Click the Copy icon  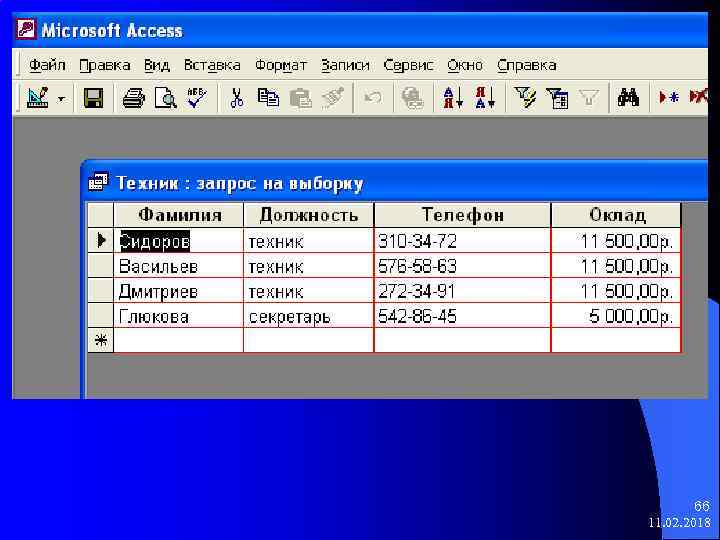click(x=268, y=98)
